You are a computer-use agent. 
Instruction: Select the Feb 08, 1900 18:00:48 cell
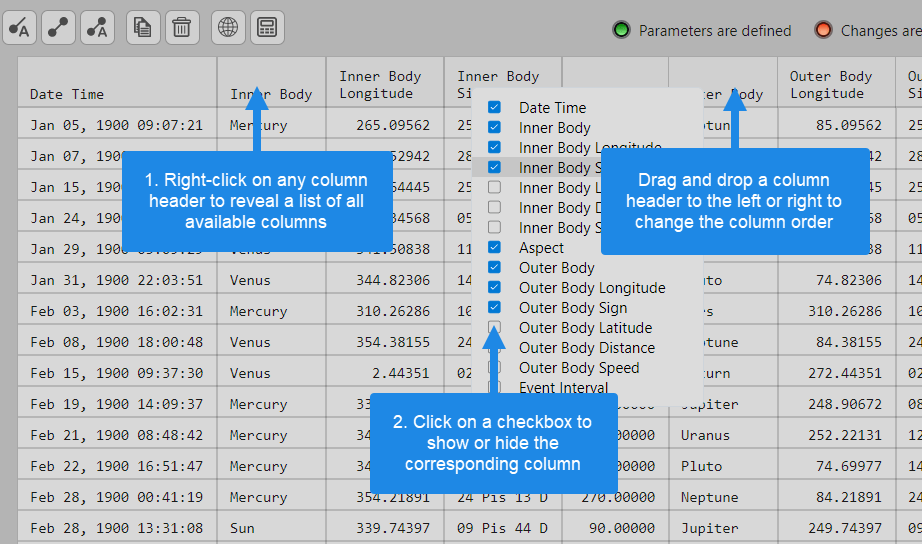click(x=117, y=340)
